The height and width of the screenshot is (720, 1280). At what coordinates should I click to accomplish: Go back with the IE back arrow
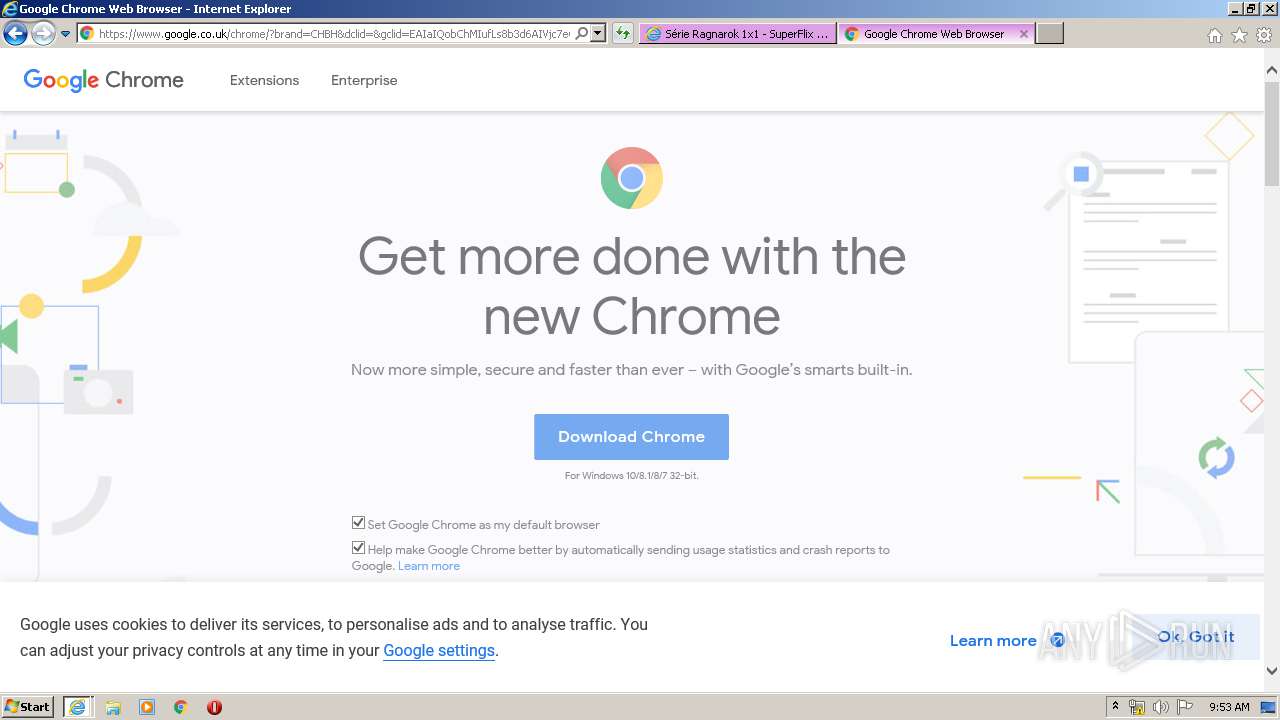15,34
